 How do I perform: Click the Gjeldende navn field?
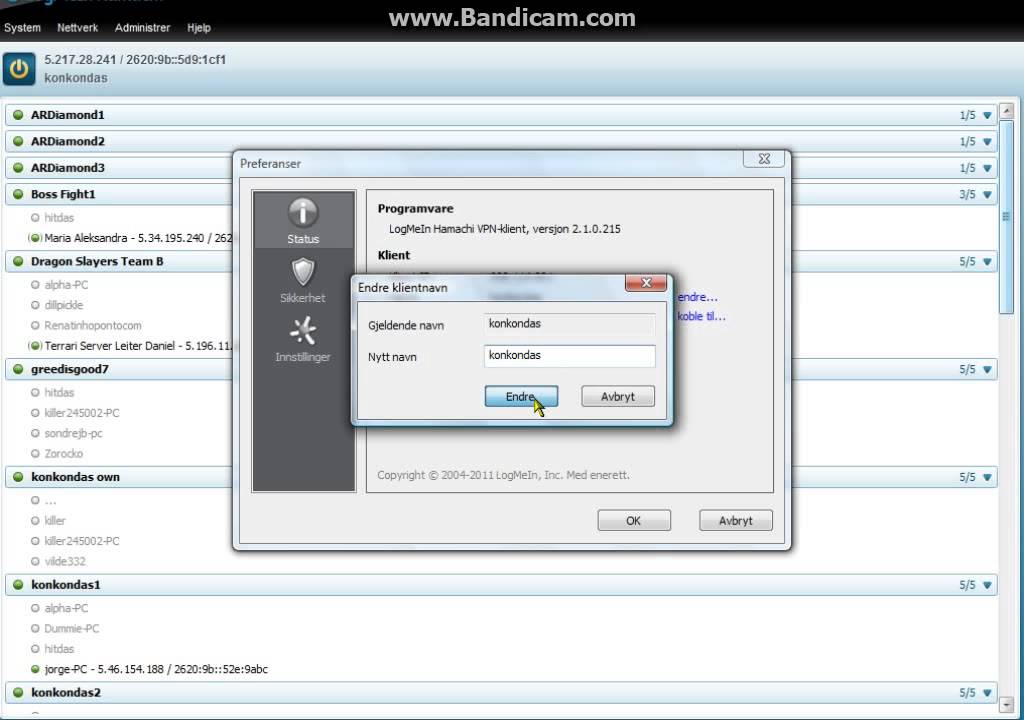point(569,324)
